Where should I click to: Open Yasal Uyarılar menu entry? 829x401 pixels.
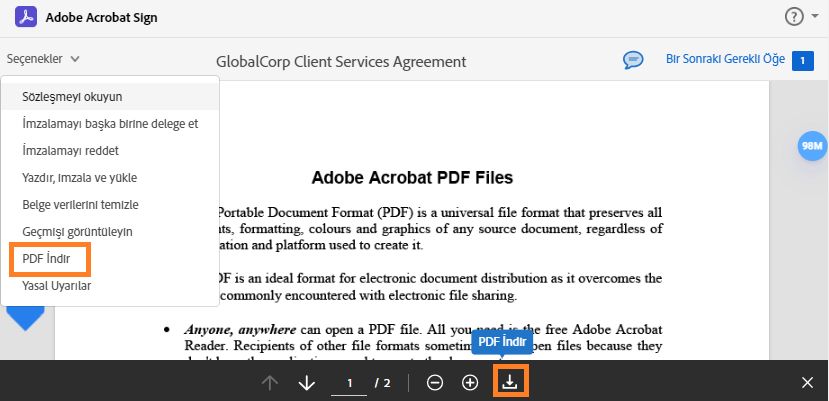110,286
